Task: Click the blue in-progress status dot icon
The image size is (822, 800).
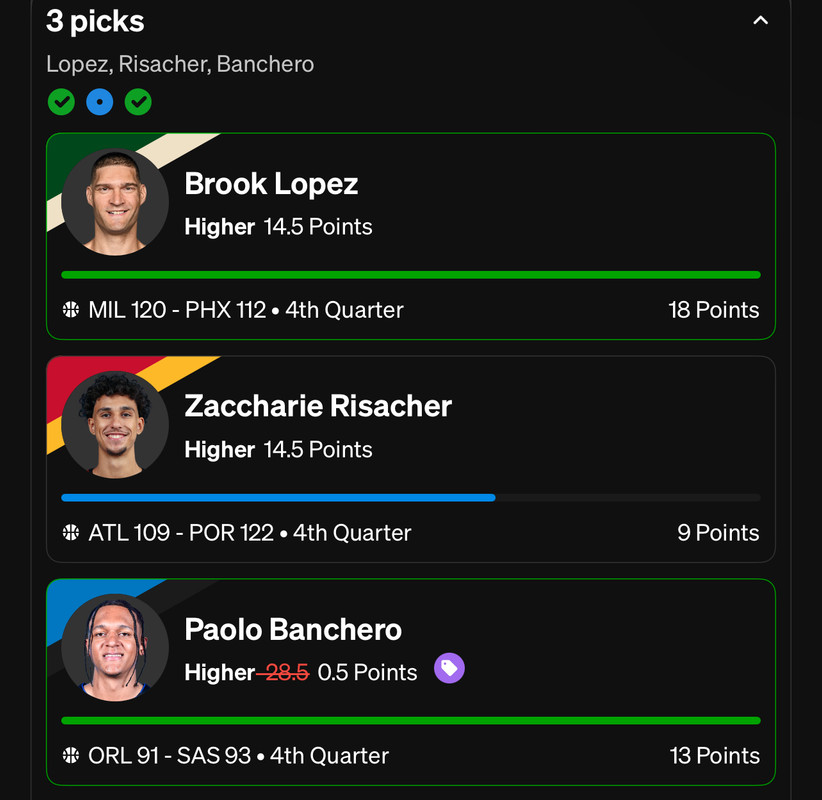Action: click(x=100, y=102)
